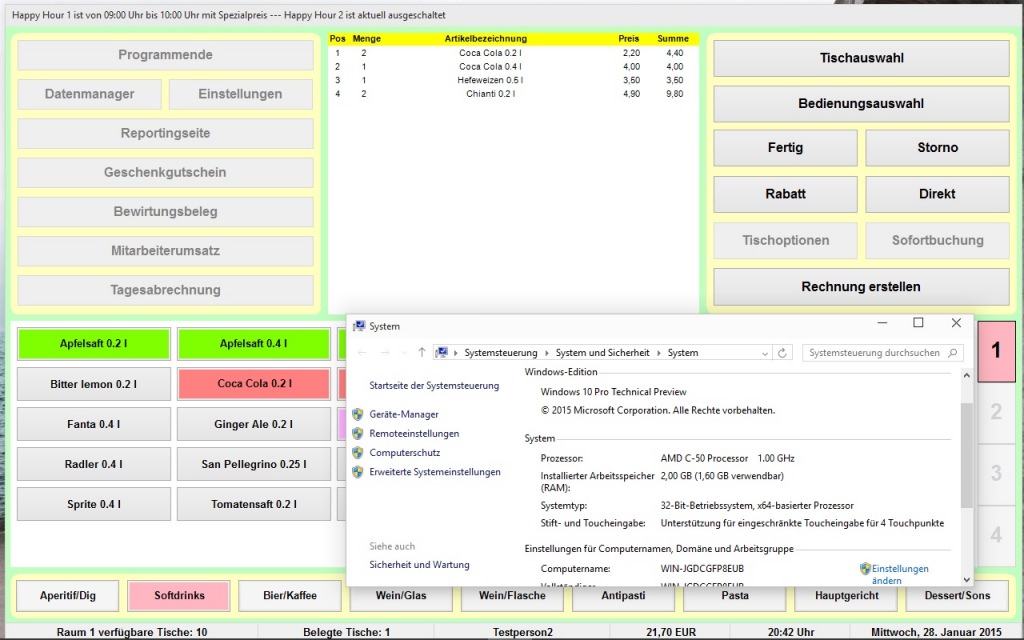The width and height of the screenshot is (1024, 640).
Task: Click the Storno button
Action: point(937,148)
